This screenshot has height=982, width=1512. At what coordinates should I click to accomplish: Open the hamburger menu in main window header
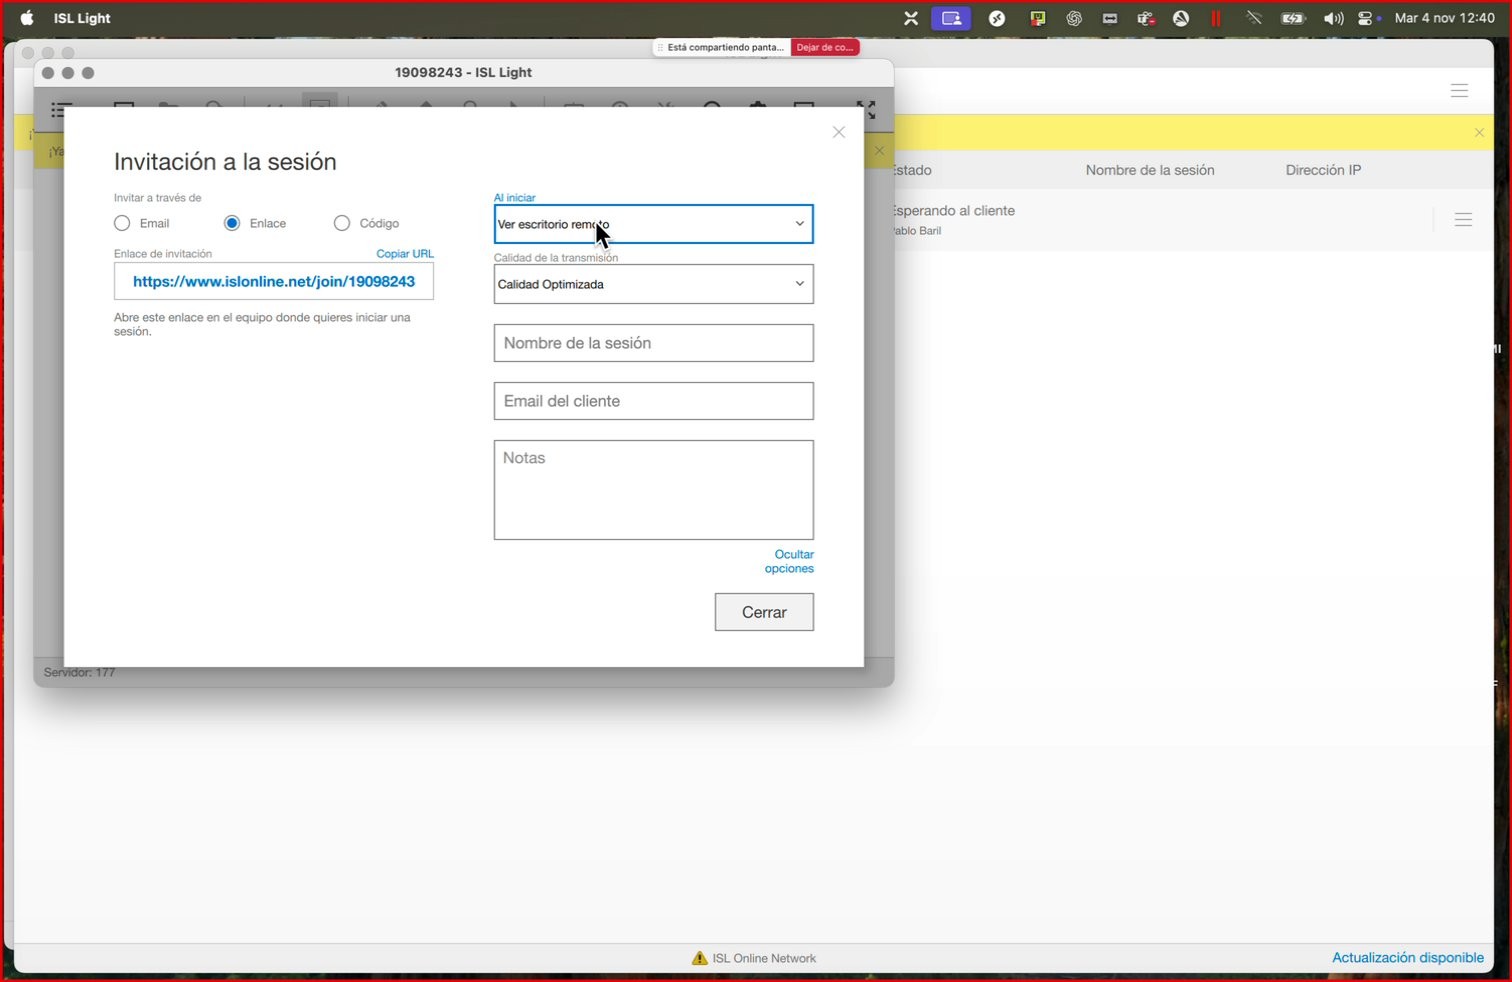click(x=1459, y=91)
